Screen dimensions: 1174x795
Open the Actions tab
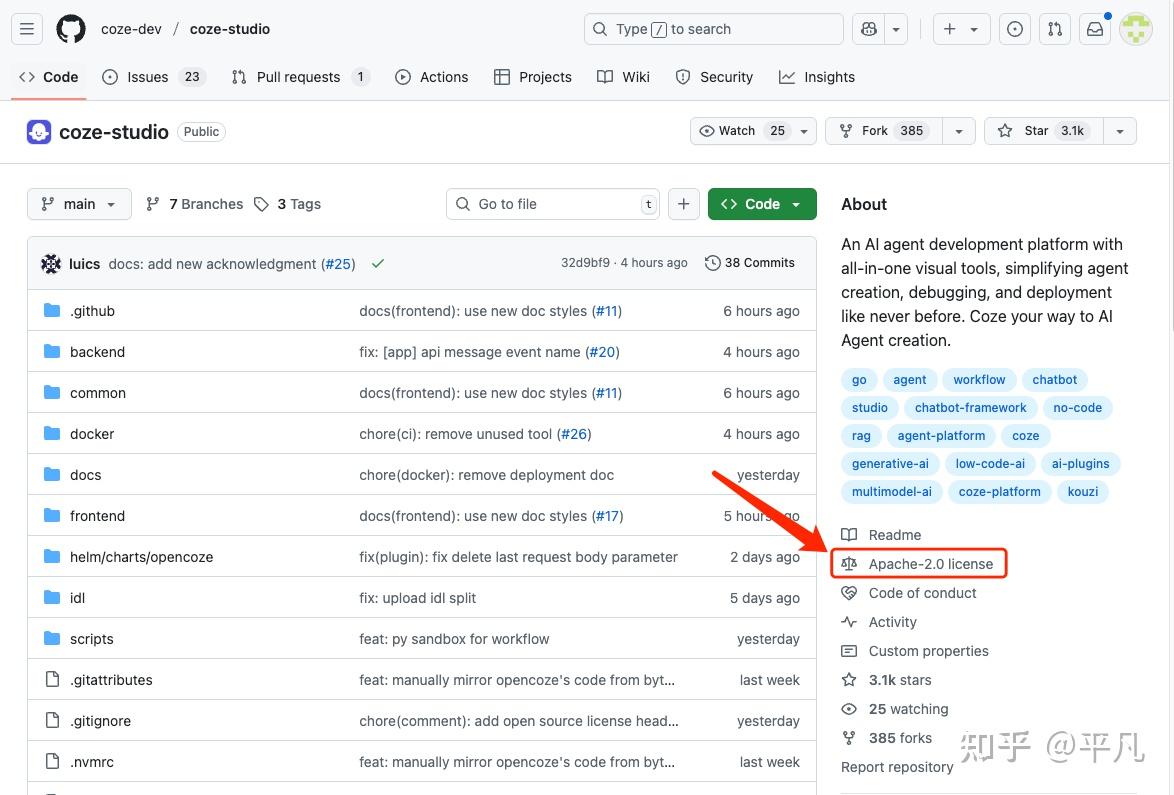432,77
